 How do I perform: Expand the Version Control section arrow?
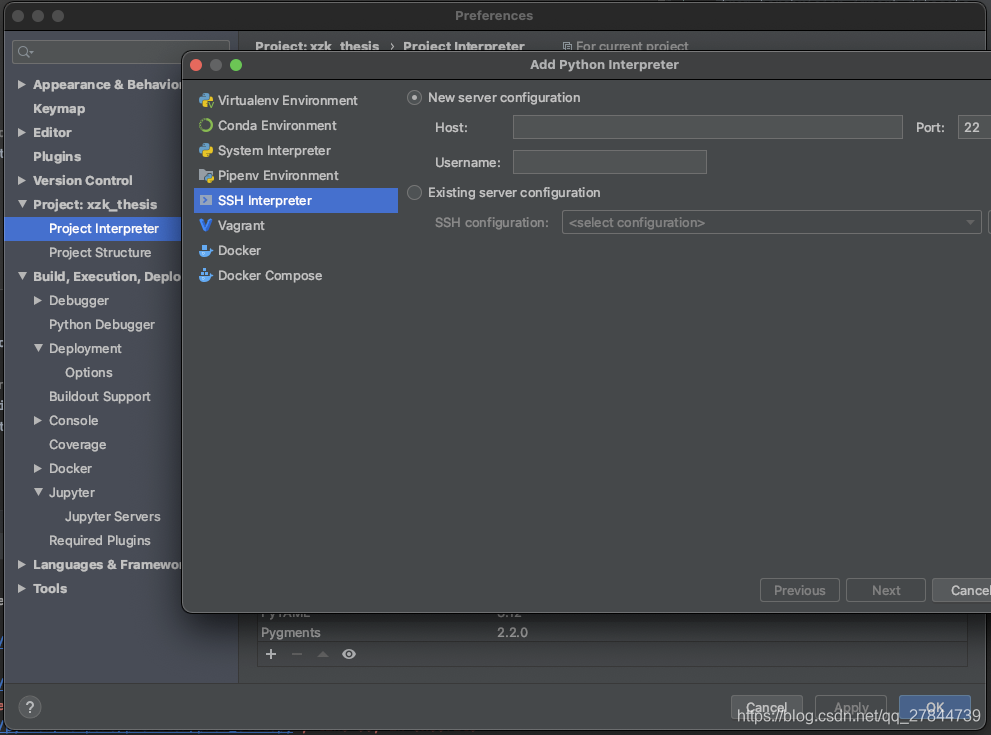pos(21,180)
